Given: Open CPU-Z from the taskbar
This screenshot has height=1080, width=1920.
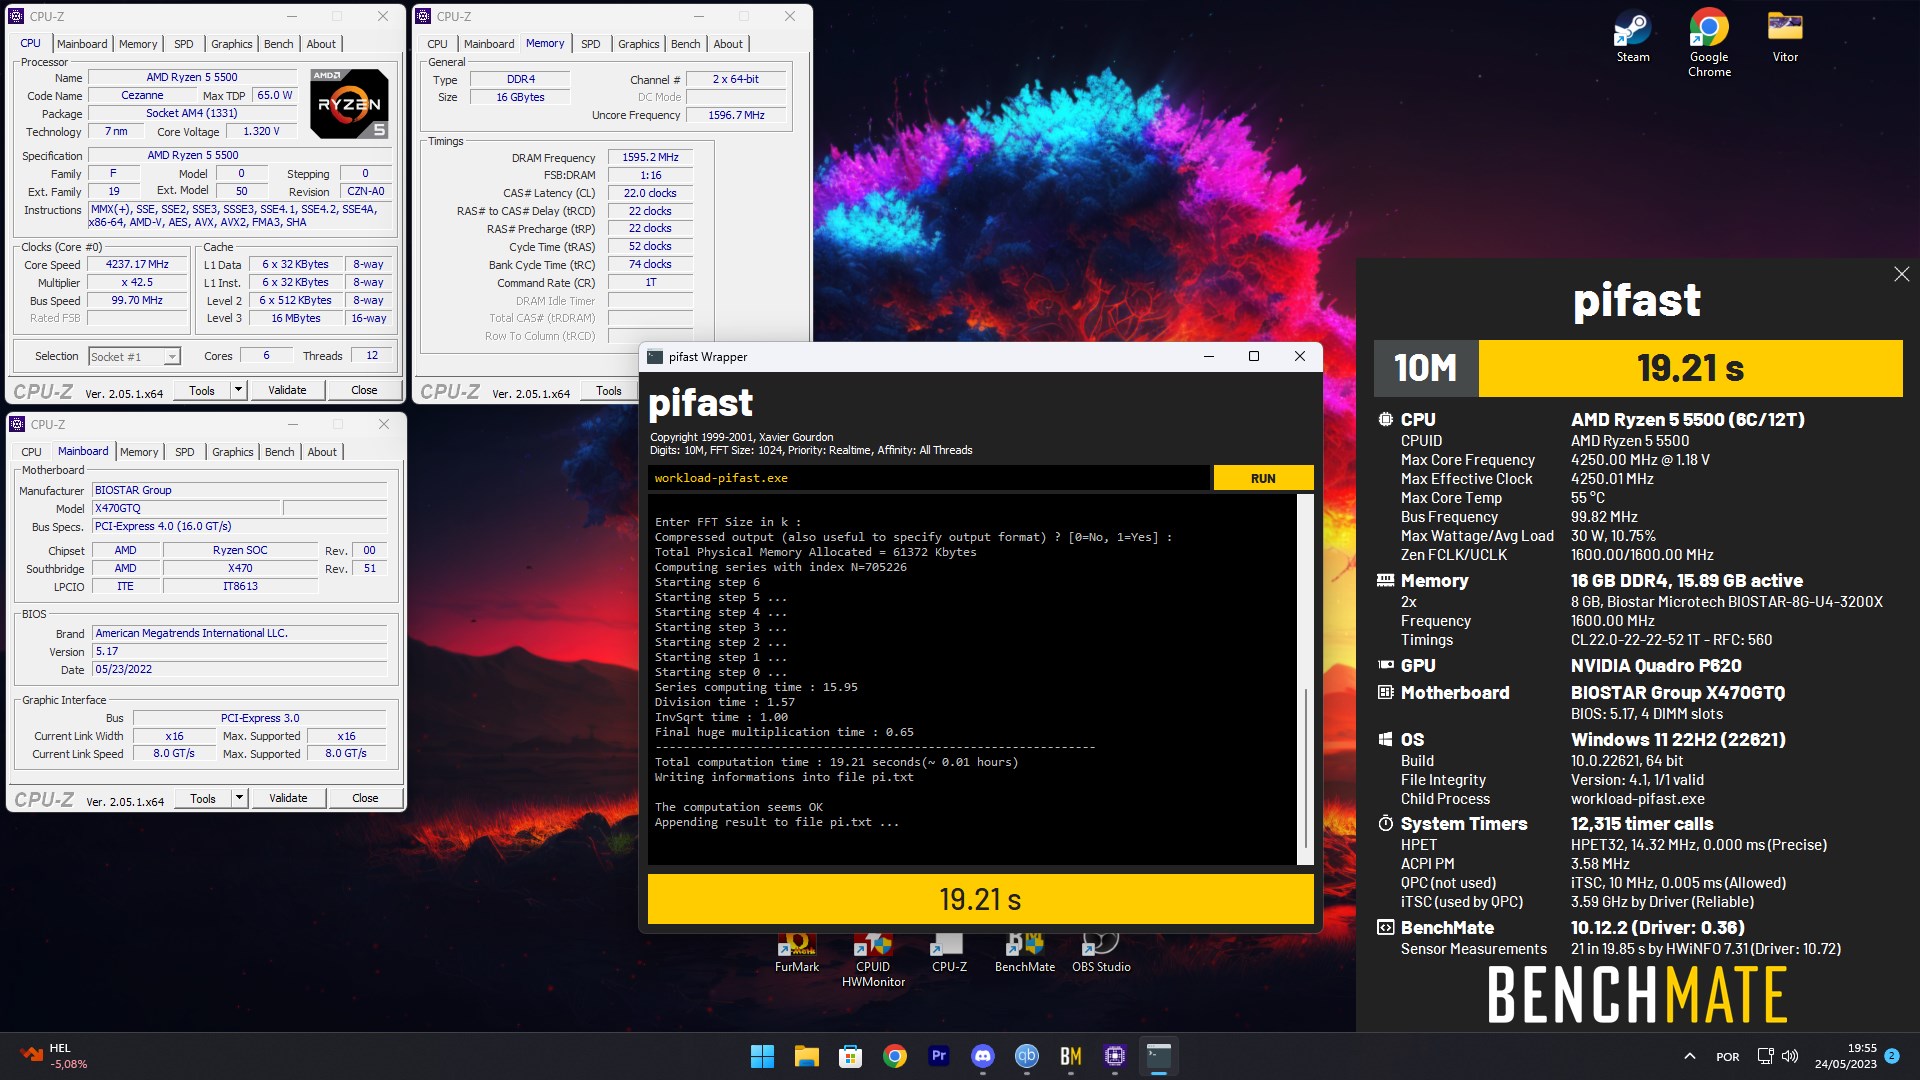Looking at the screenshot, I should click(x=1115, y=1056).
